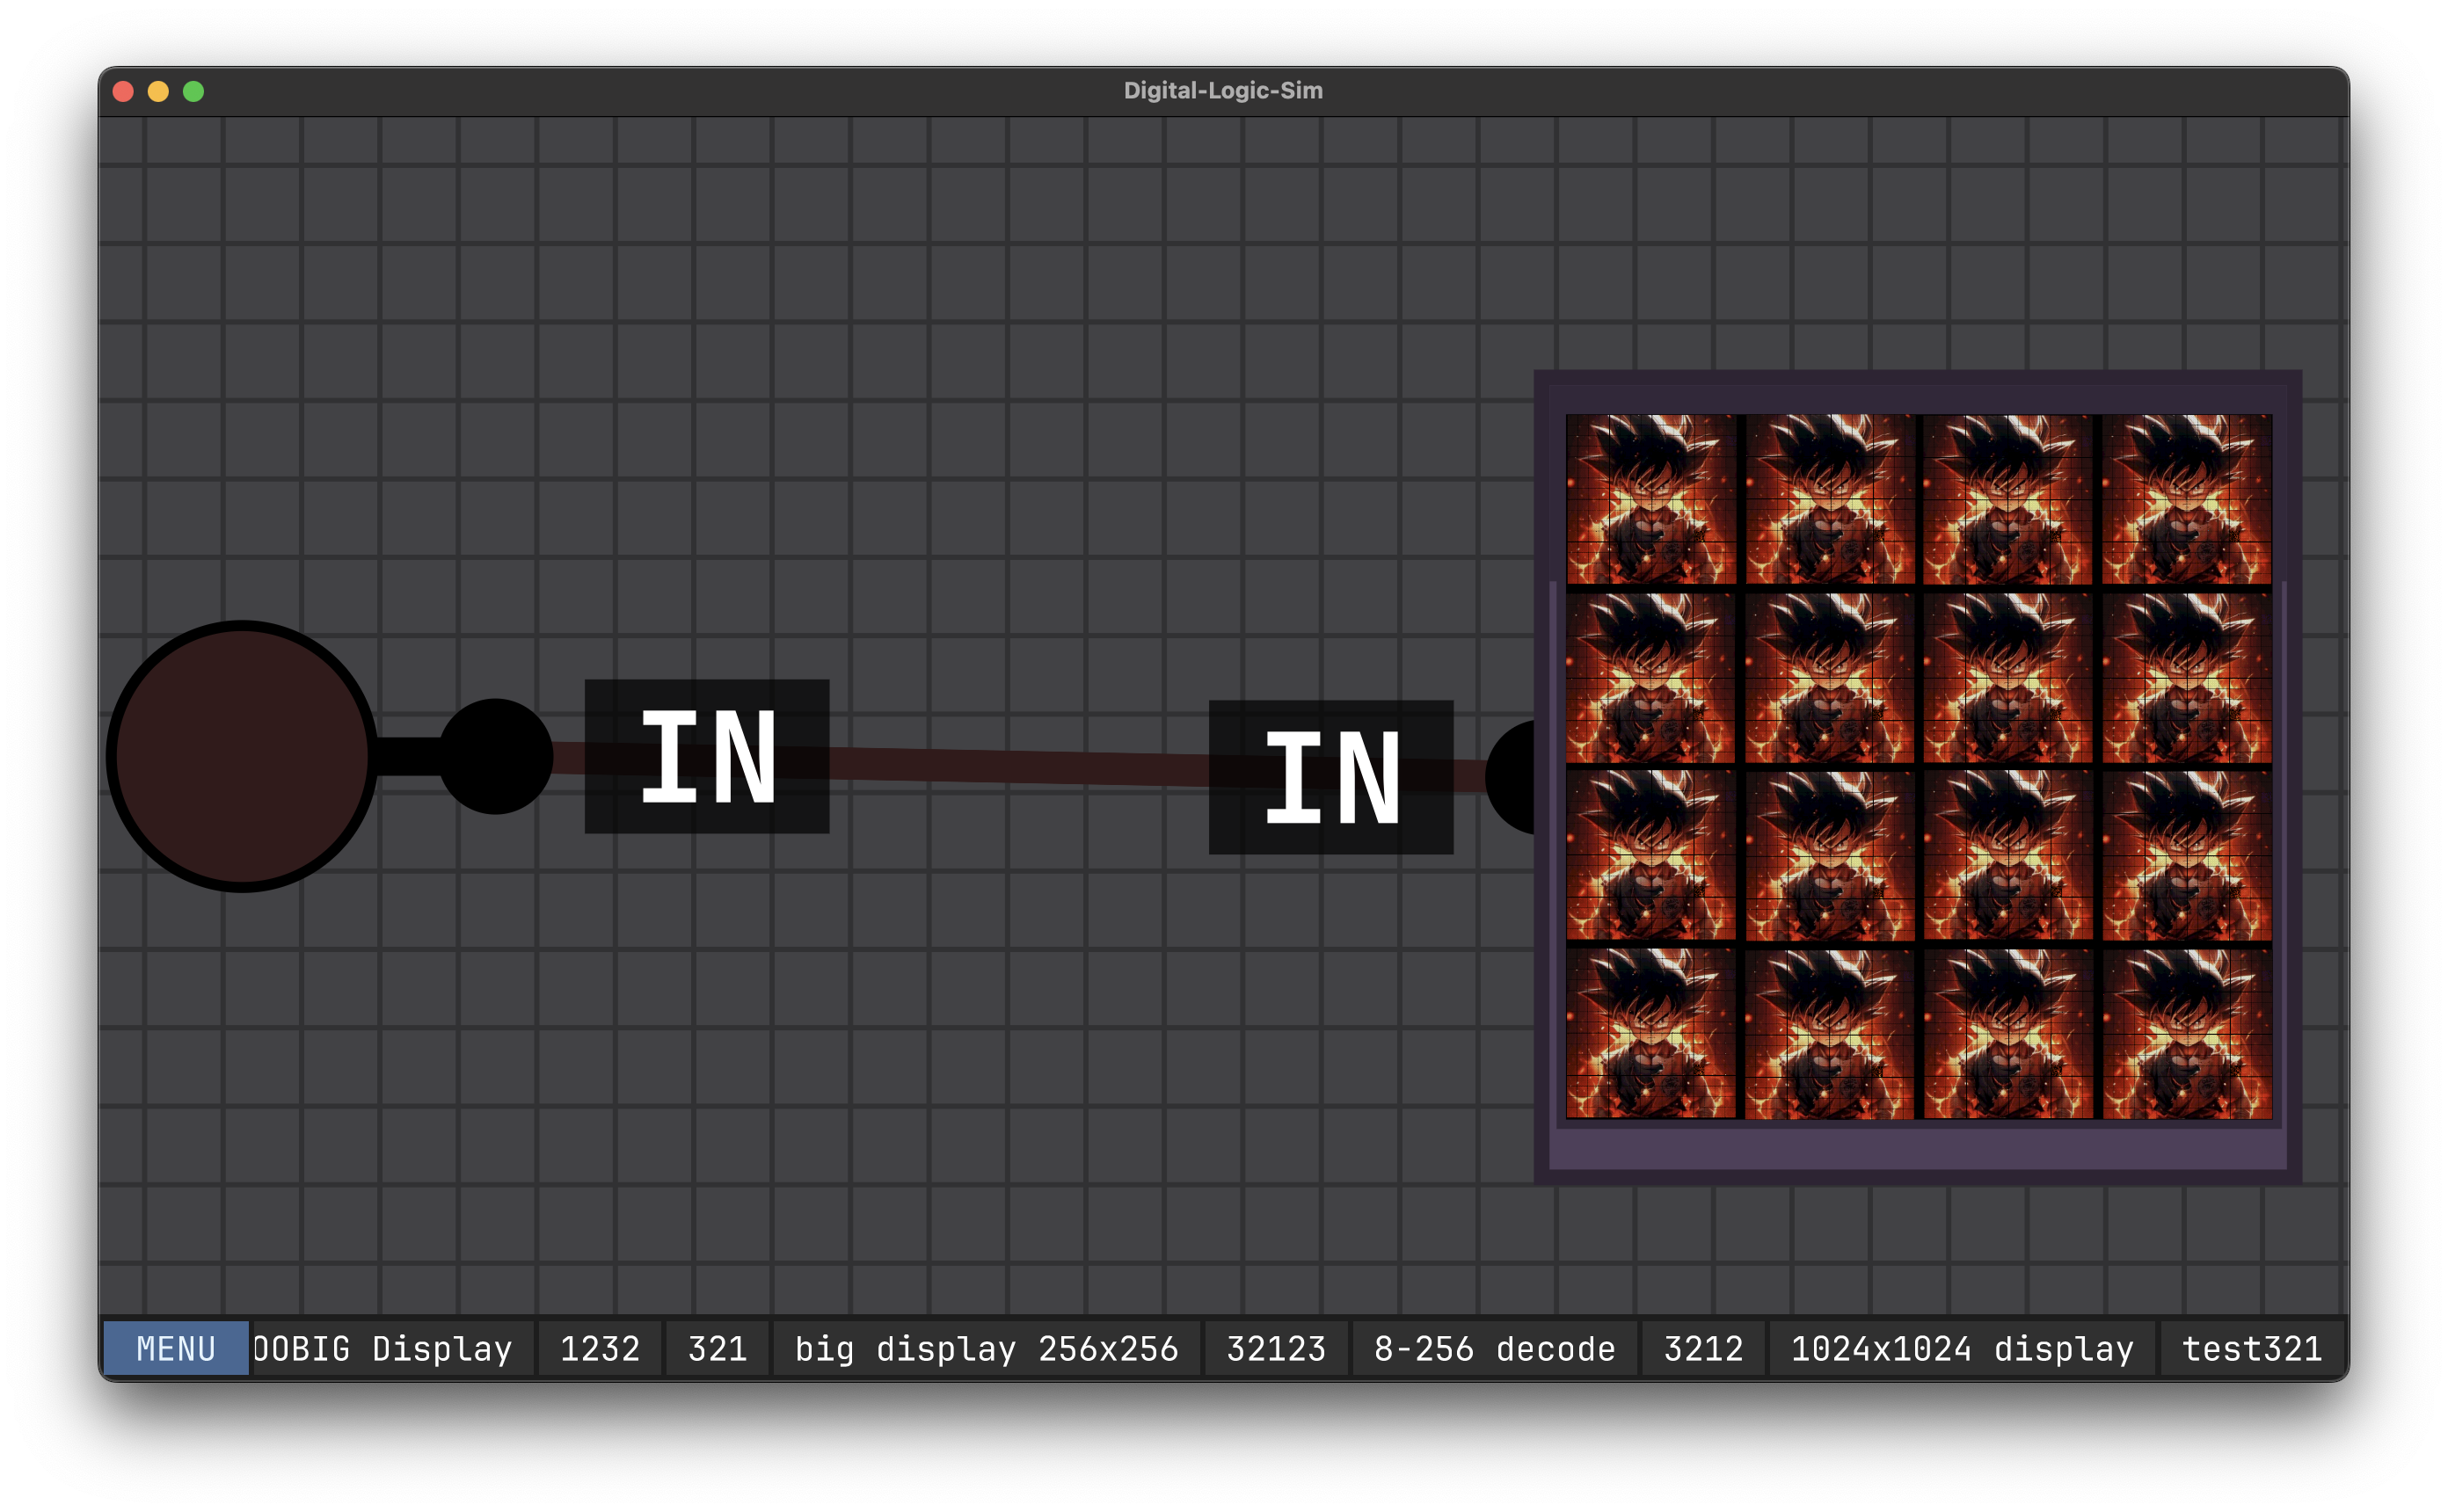Click the left IN label

pos(706,756)
